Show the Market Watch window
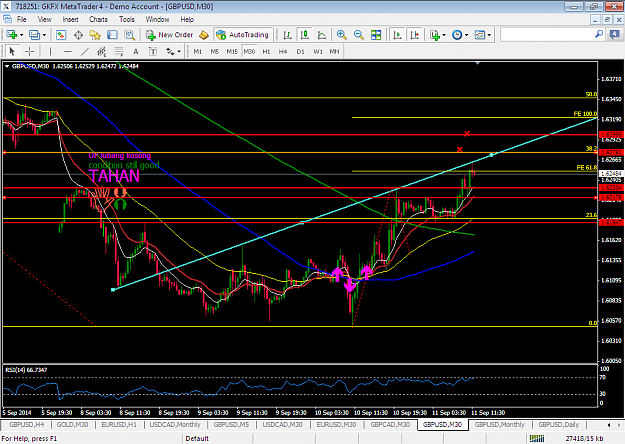The height and width of the screenshot is (444, 625). 61,35
